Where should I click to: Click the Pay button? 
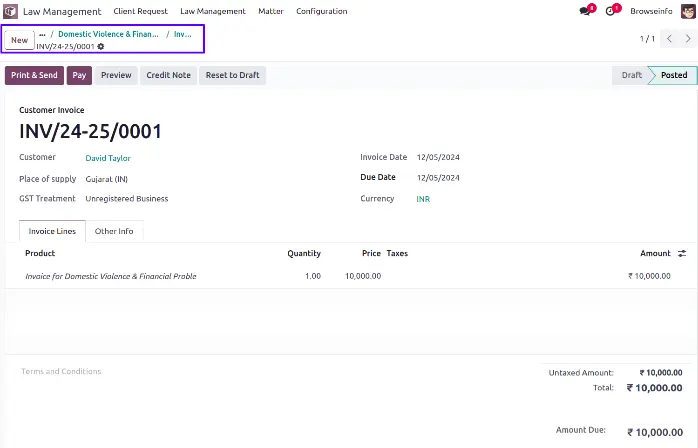(x=79, y=75)
